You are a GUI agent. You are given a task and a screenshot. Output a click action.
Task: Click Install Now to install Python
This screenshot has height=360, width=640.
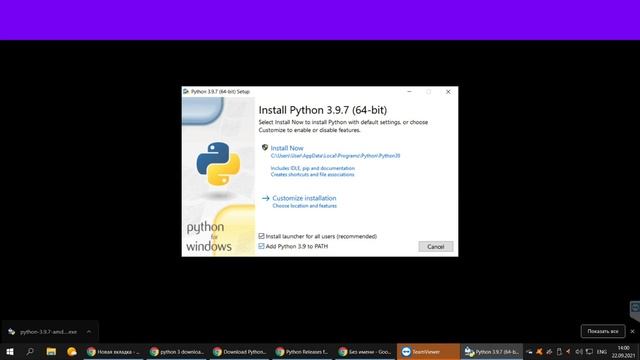click(287, 148)
